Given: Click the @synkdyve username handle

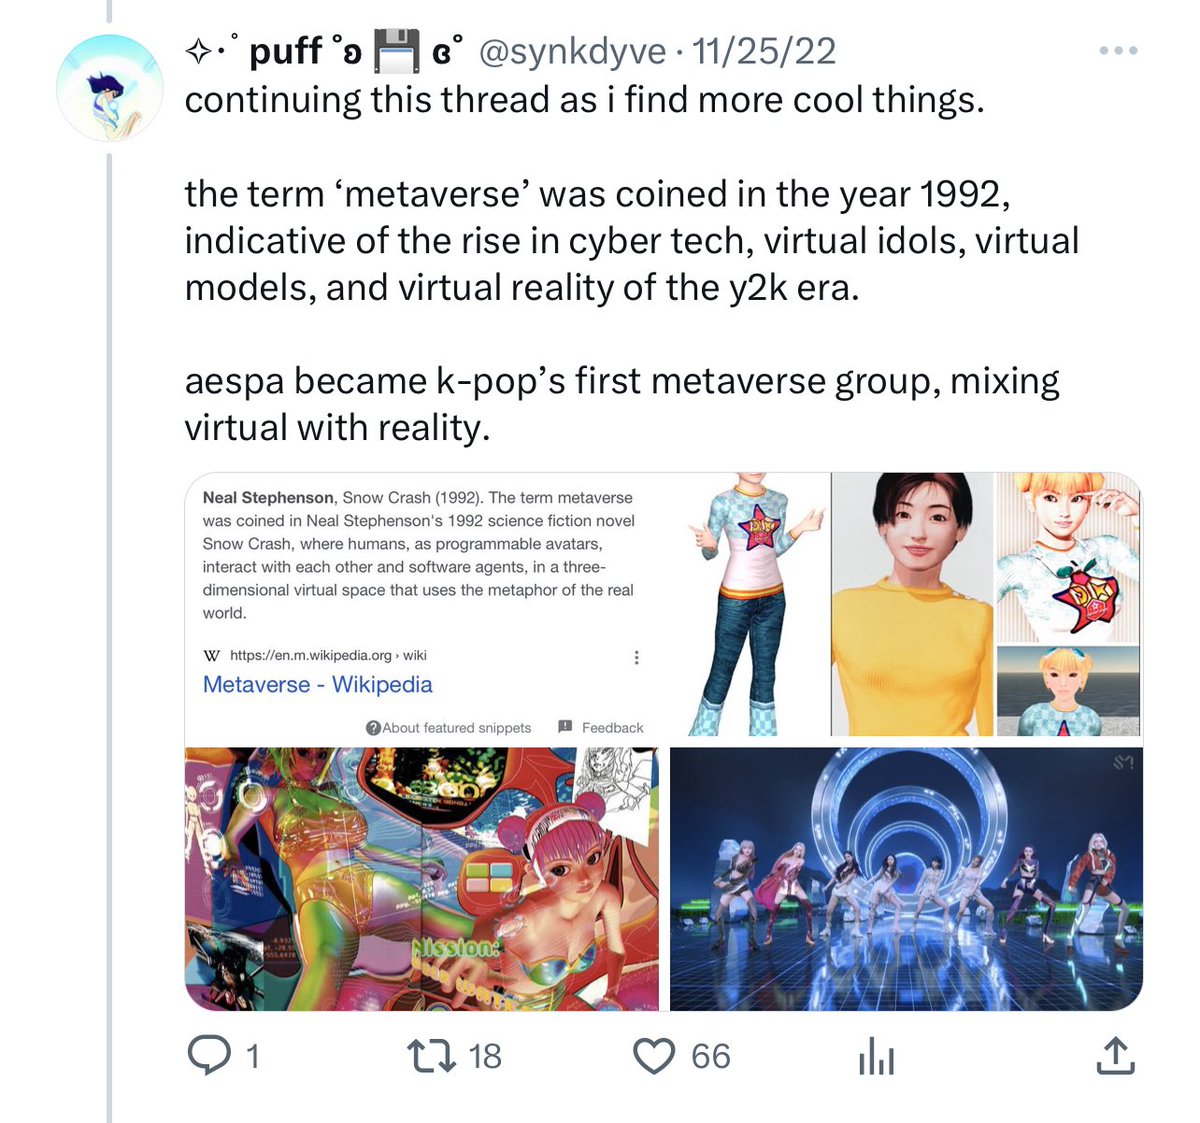Looking at the screenshot, I should point(573,51).
